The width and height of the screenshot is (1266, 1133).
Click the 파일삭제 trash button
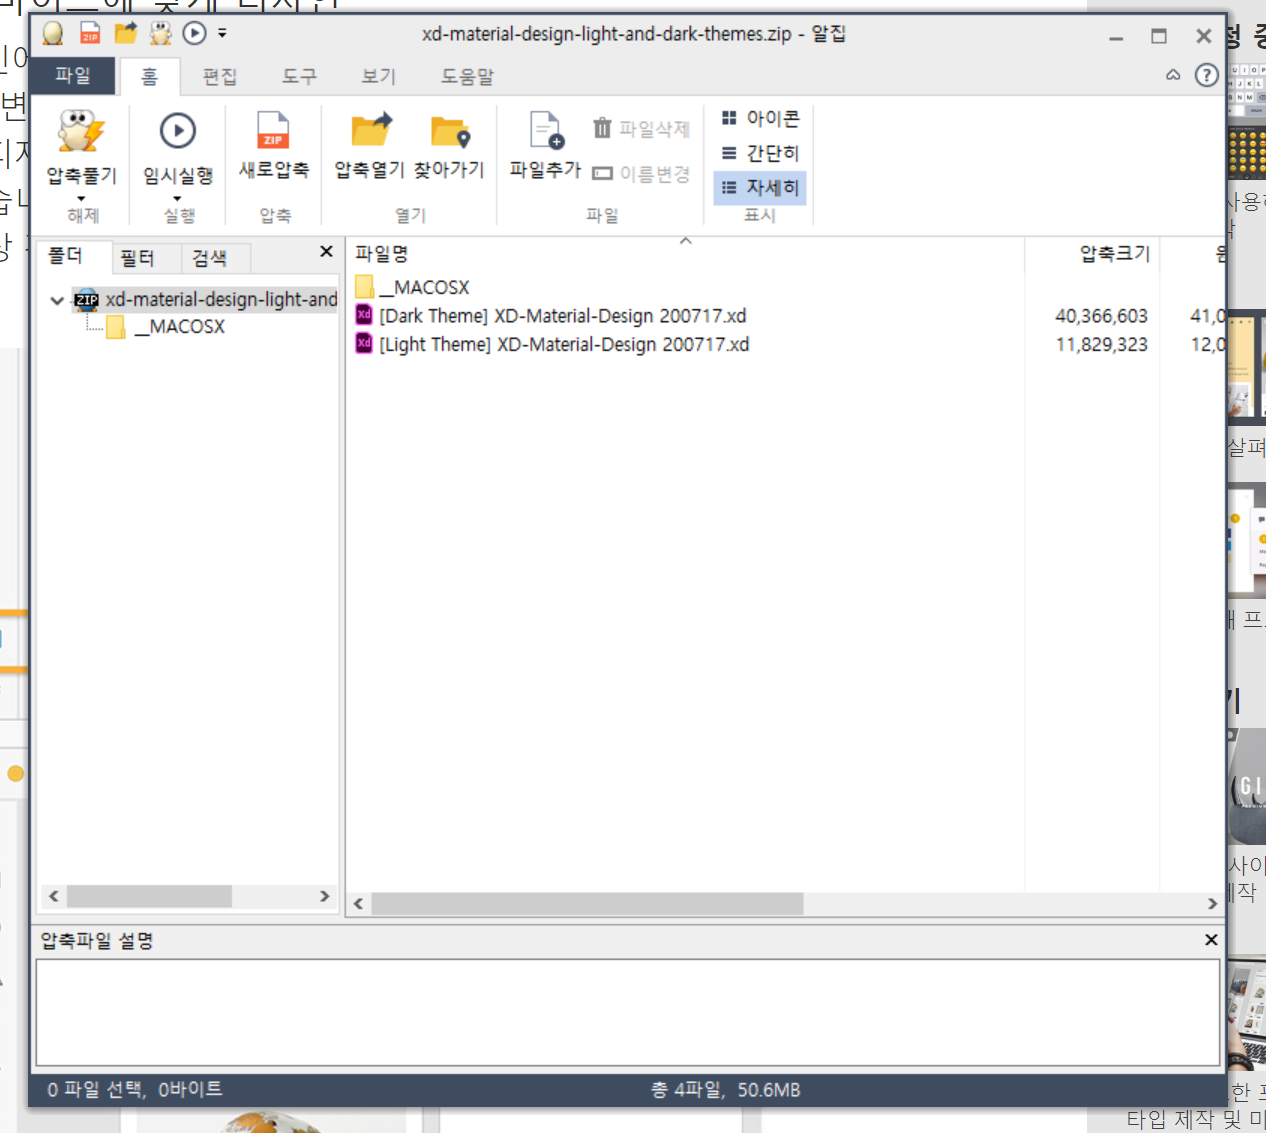coord(641,129)
